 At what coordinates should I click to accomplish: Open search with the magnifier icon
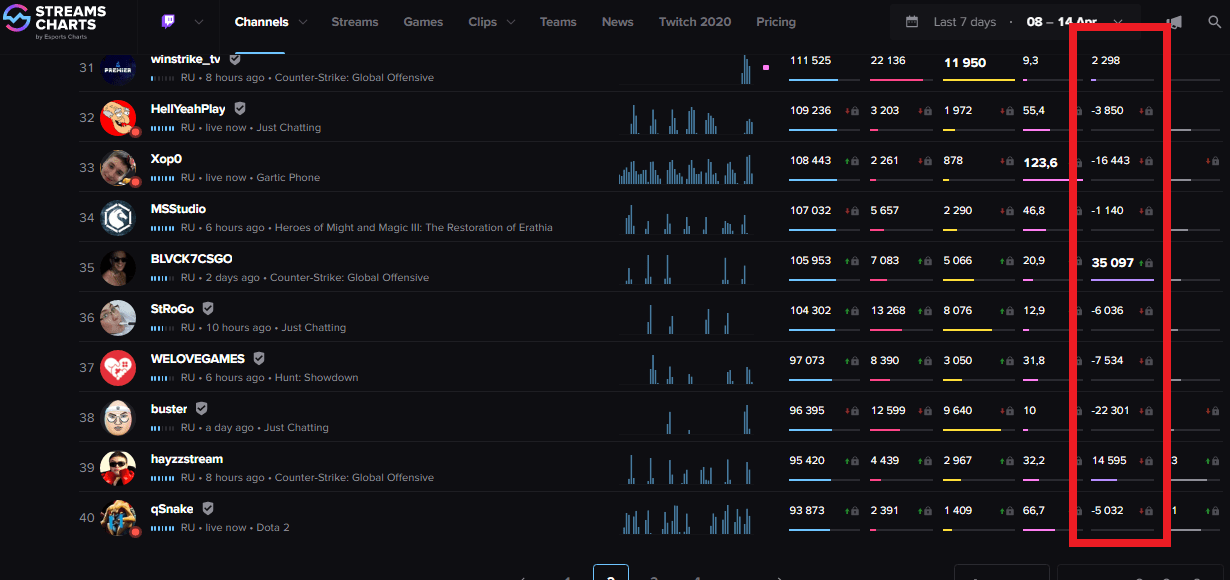click(x=1214, y=22)
